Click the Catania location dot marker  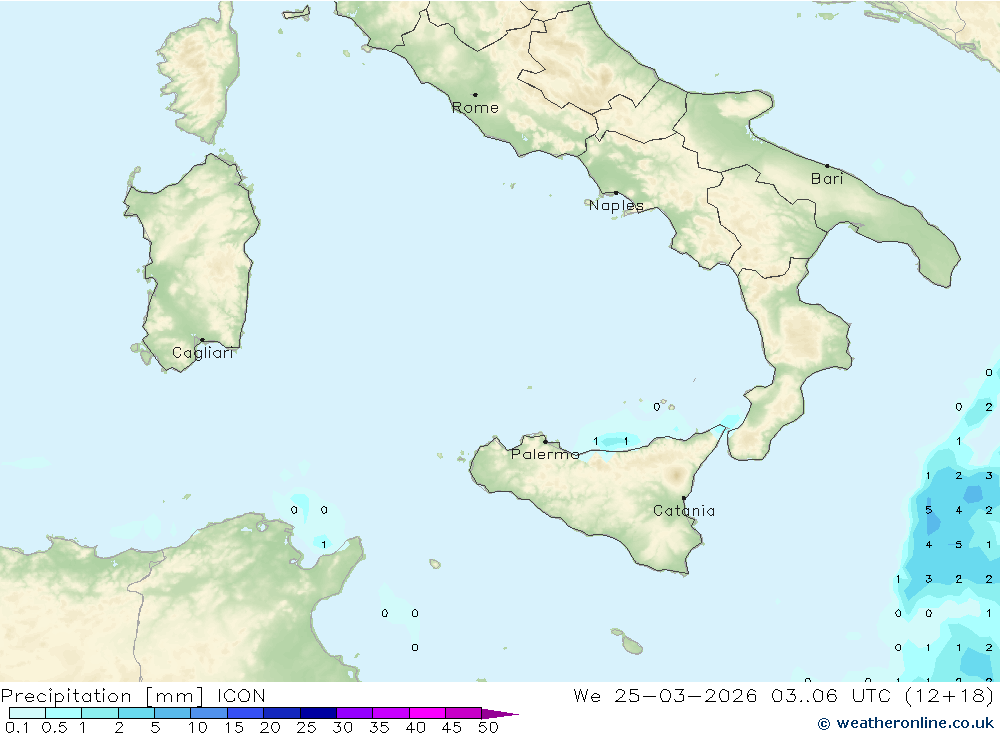click(x=684, y=498)
